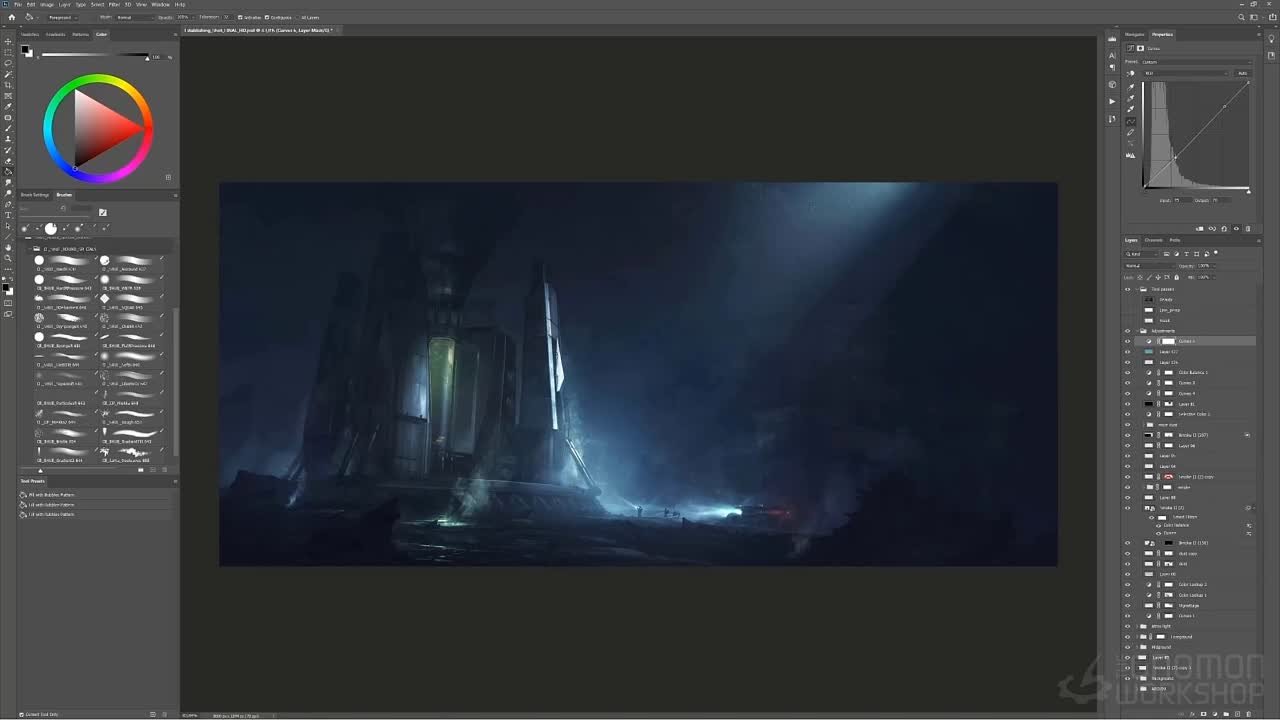This screenshot has width=1280, height=720.
Task: Click black point eyedropper in Curves
Action: 1131,86
